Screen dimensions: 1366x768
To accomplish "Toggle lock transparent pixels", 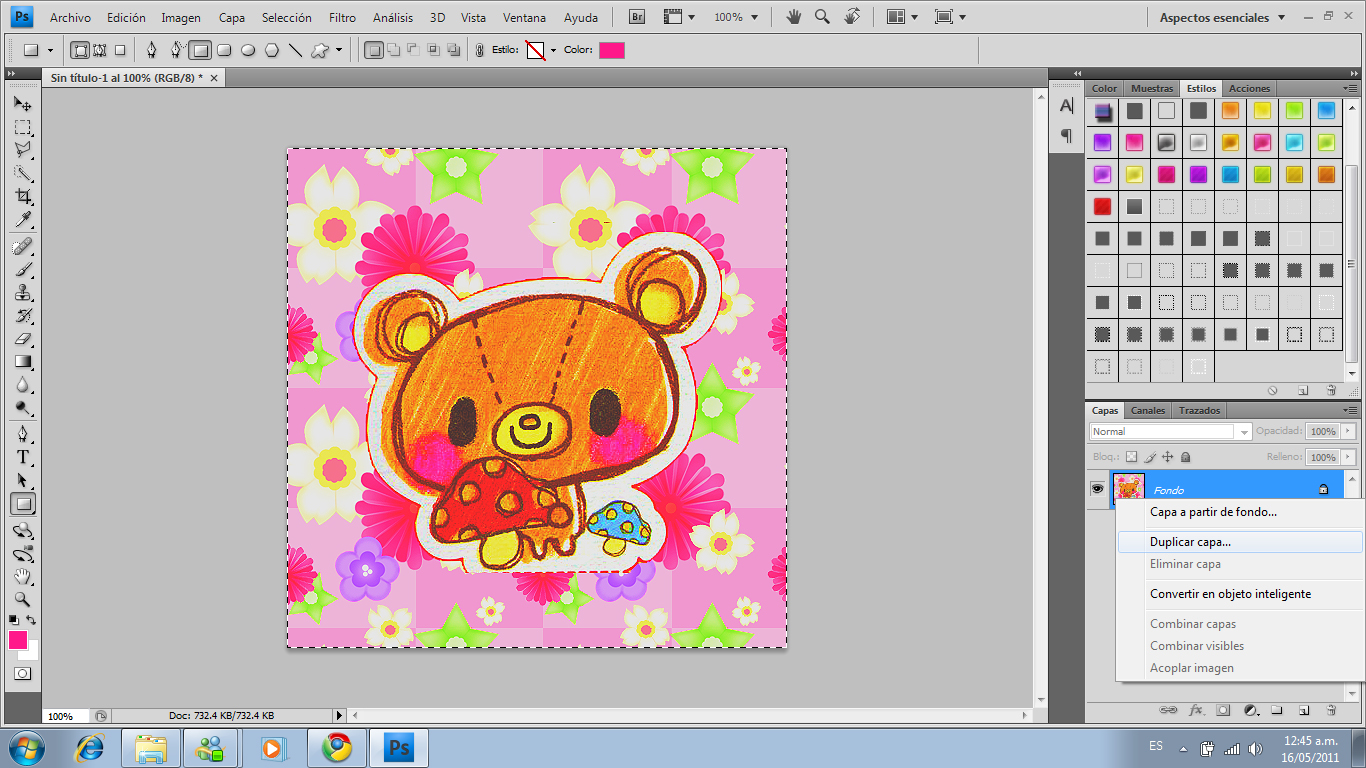I will pos(1132,457).
